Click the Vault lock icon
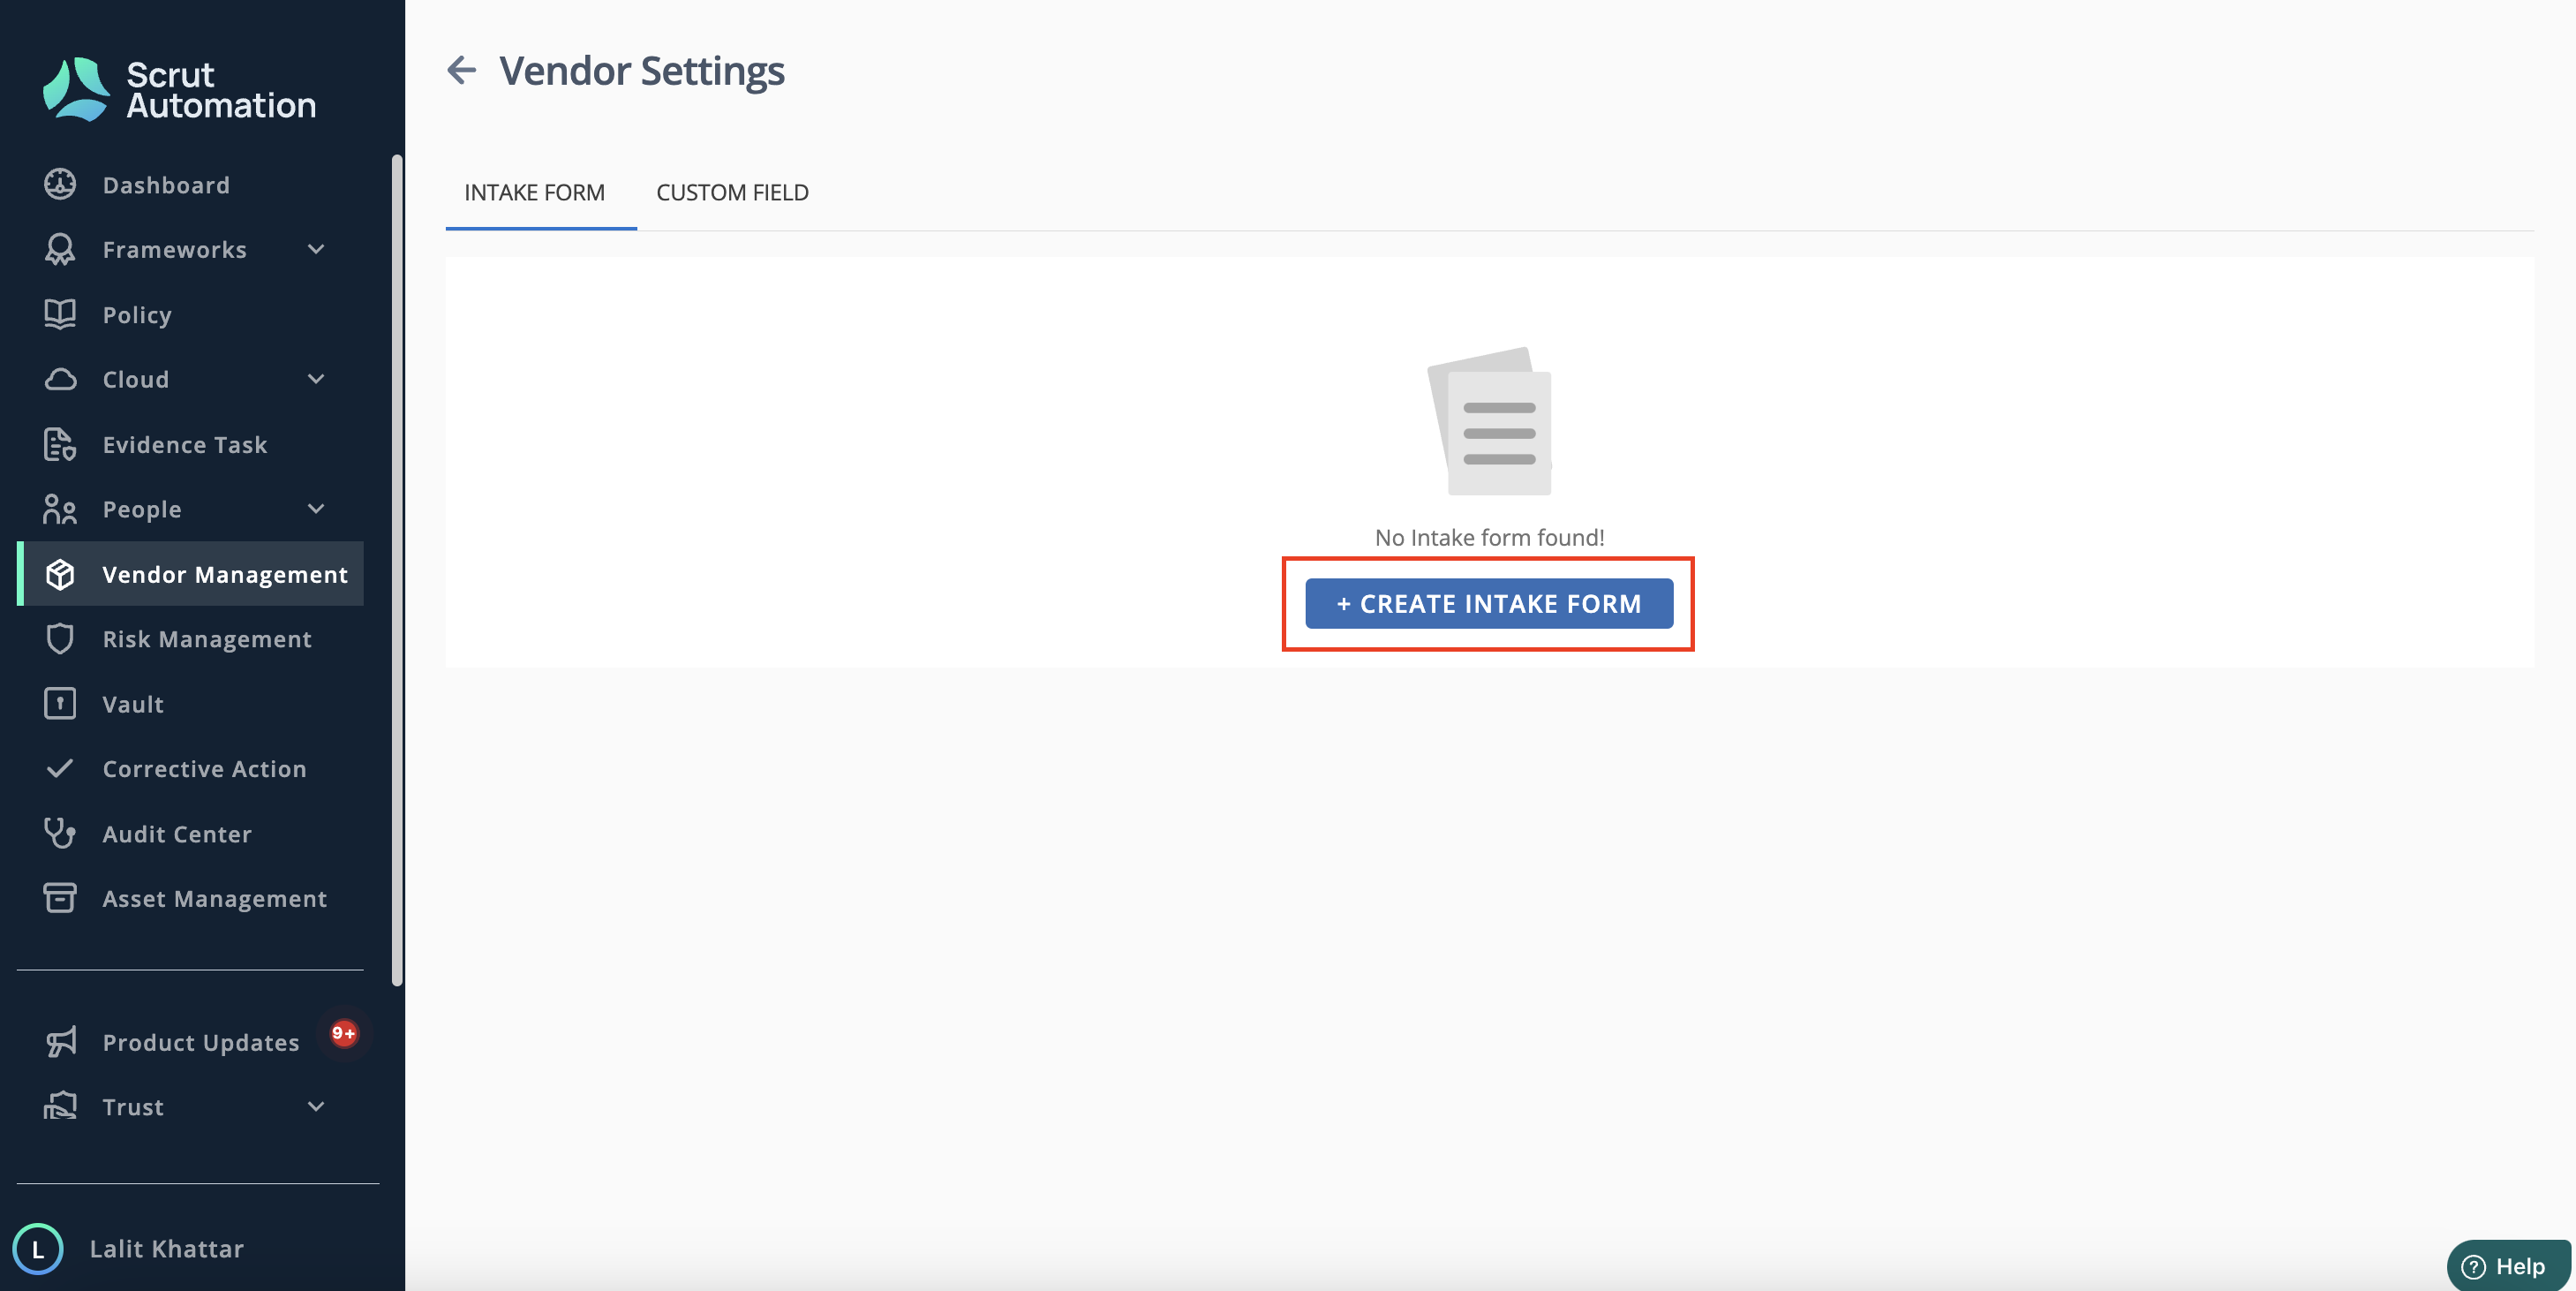This screenshot has height=1291, width=2576. tap(60, 703)
